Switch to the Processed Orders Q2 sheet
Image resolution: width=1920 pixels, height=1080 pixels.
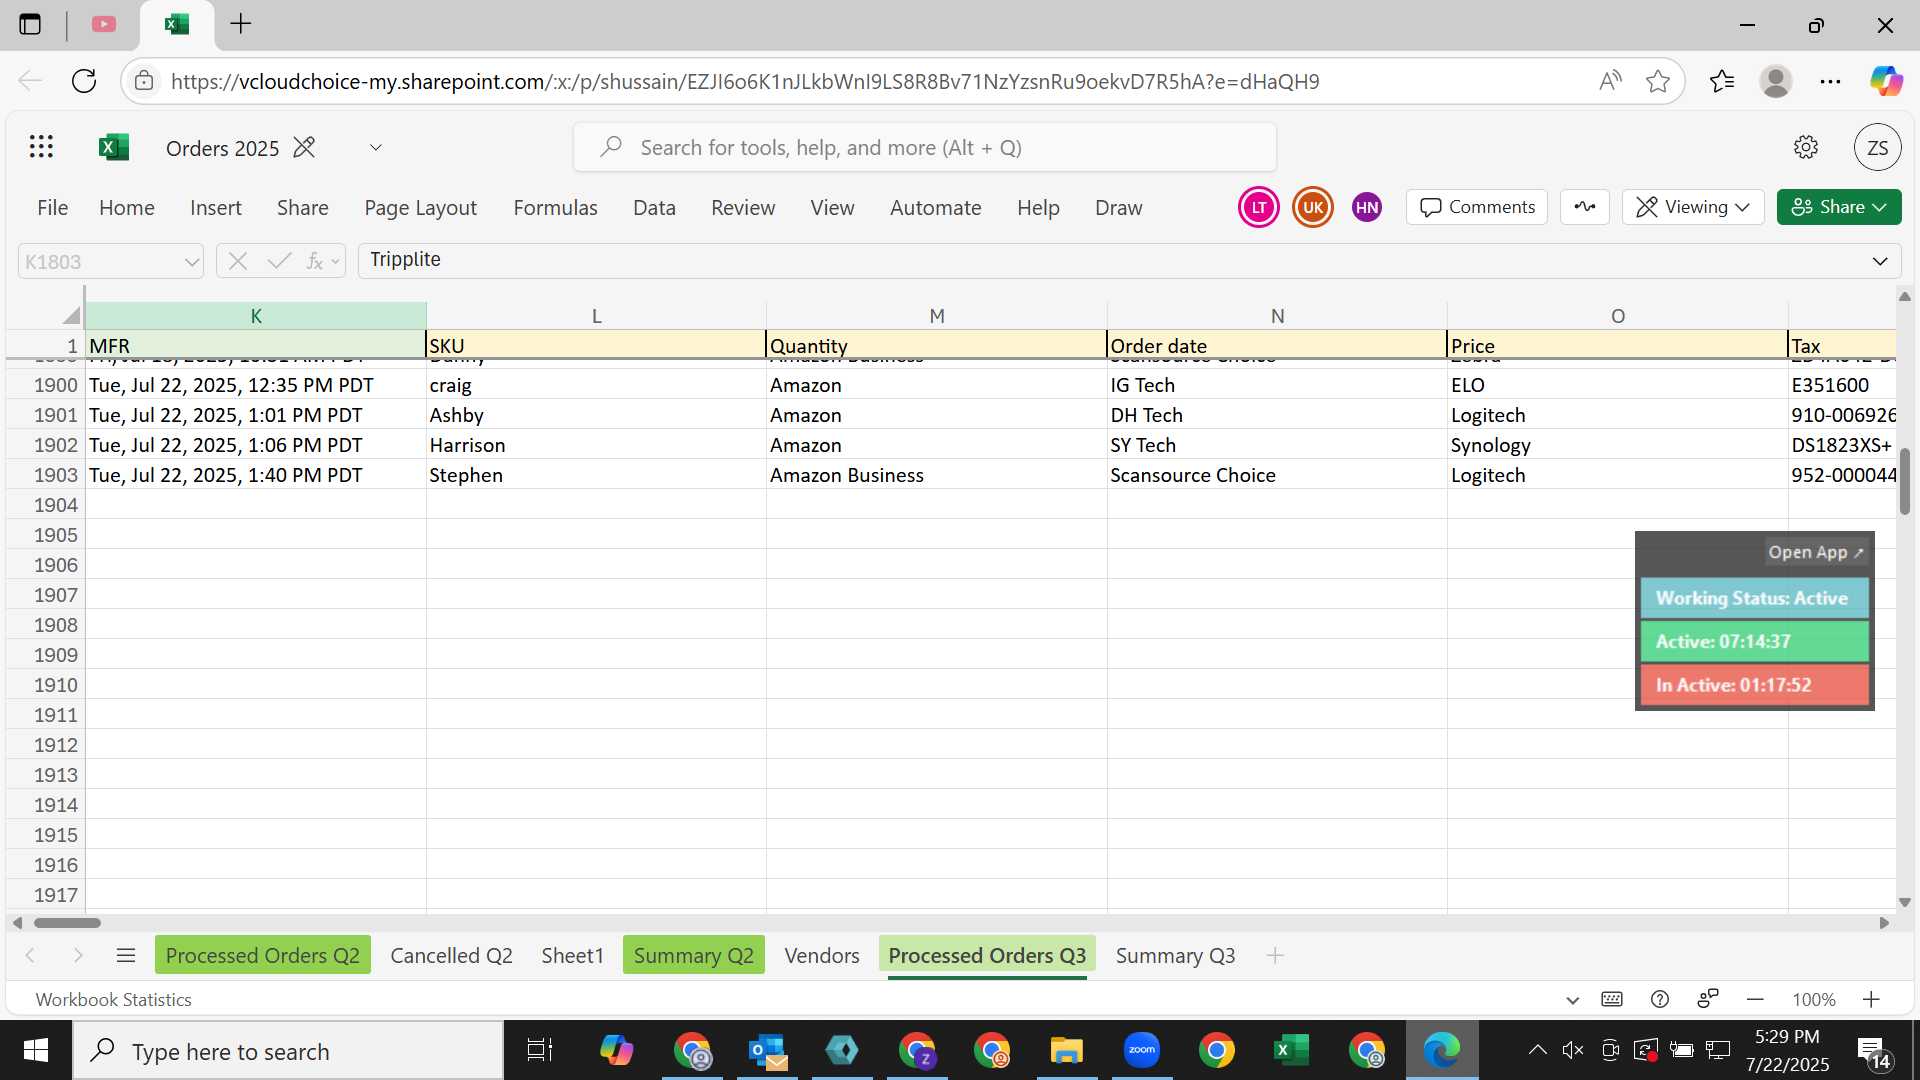click(263, 955)
